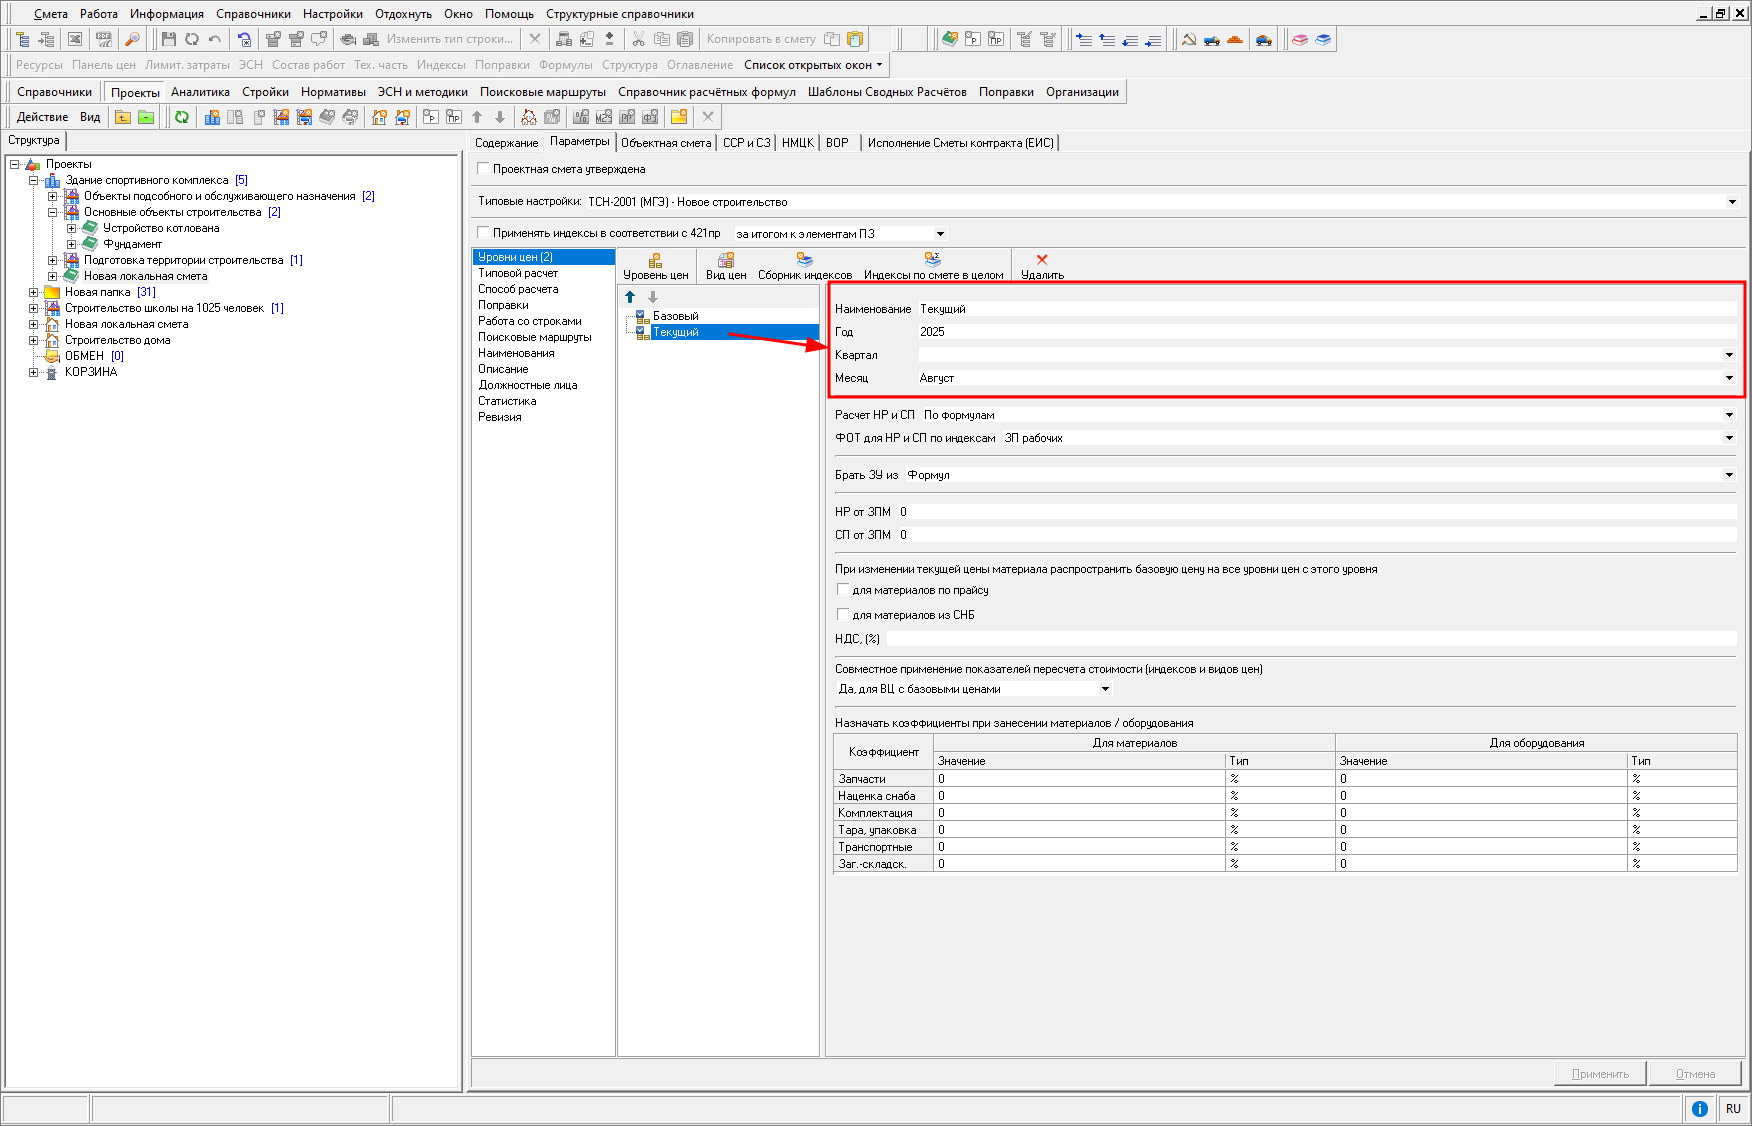
Task: Click the 'Вид цен' price type icon
Action: click(726, 260)
